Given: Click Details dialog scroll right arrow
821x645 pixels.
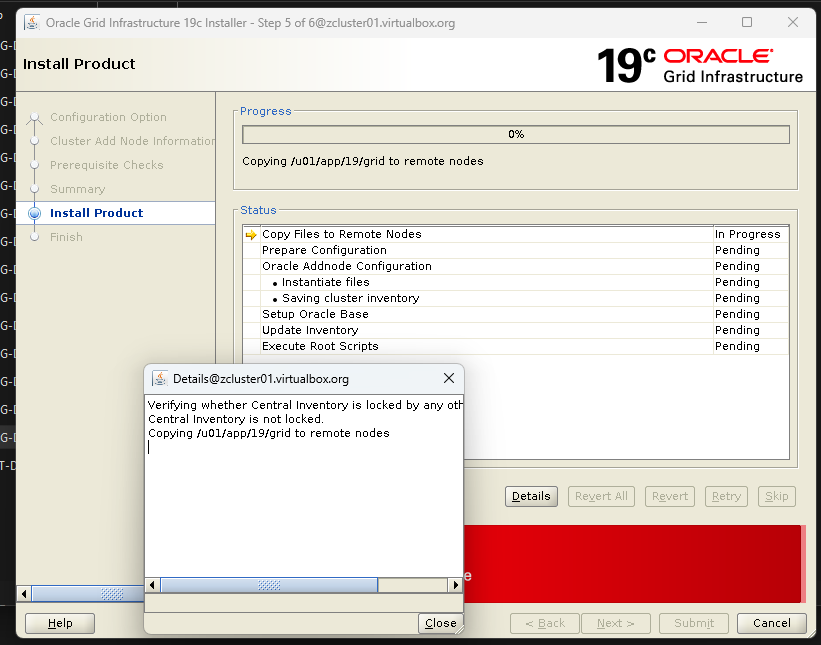Looking at the screenshot, I should (x=455, y=585).
